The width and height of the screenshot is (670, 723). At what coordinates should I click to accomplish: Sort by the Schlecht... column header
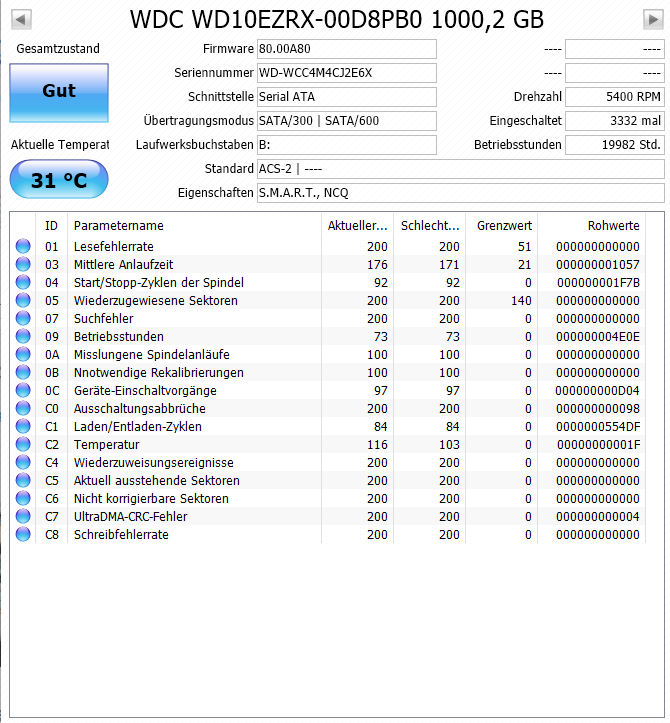pyautogui.click(x=430, y=225)
